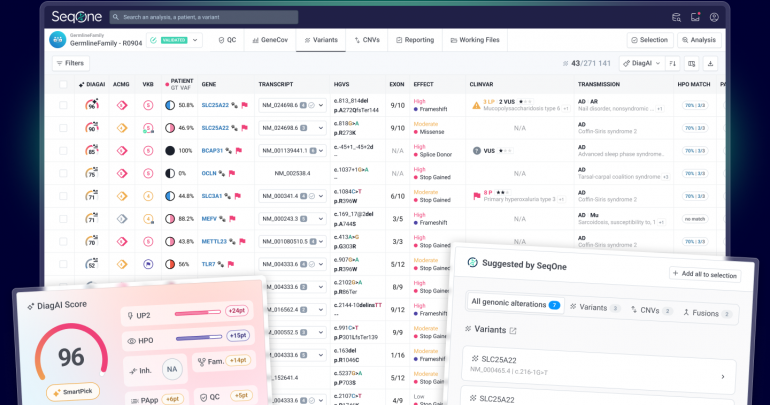Click the HPO score progress bar
Screen dimensions: 770x405
[199, 338]
